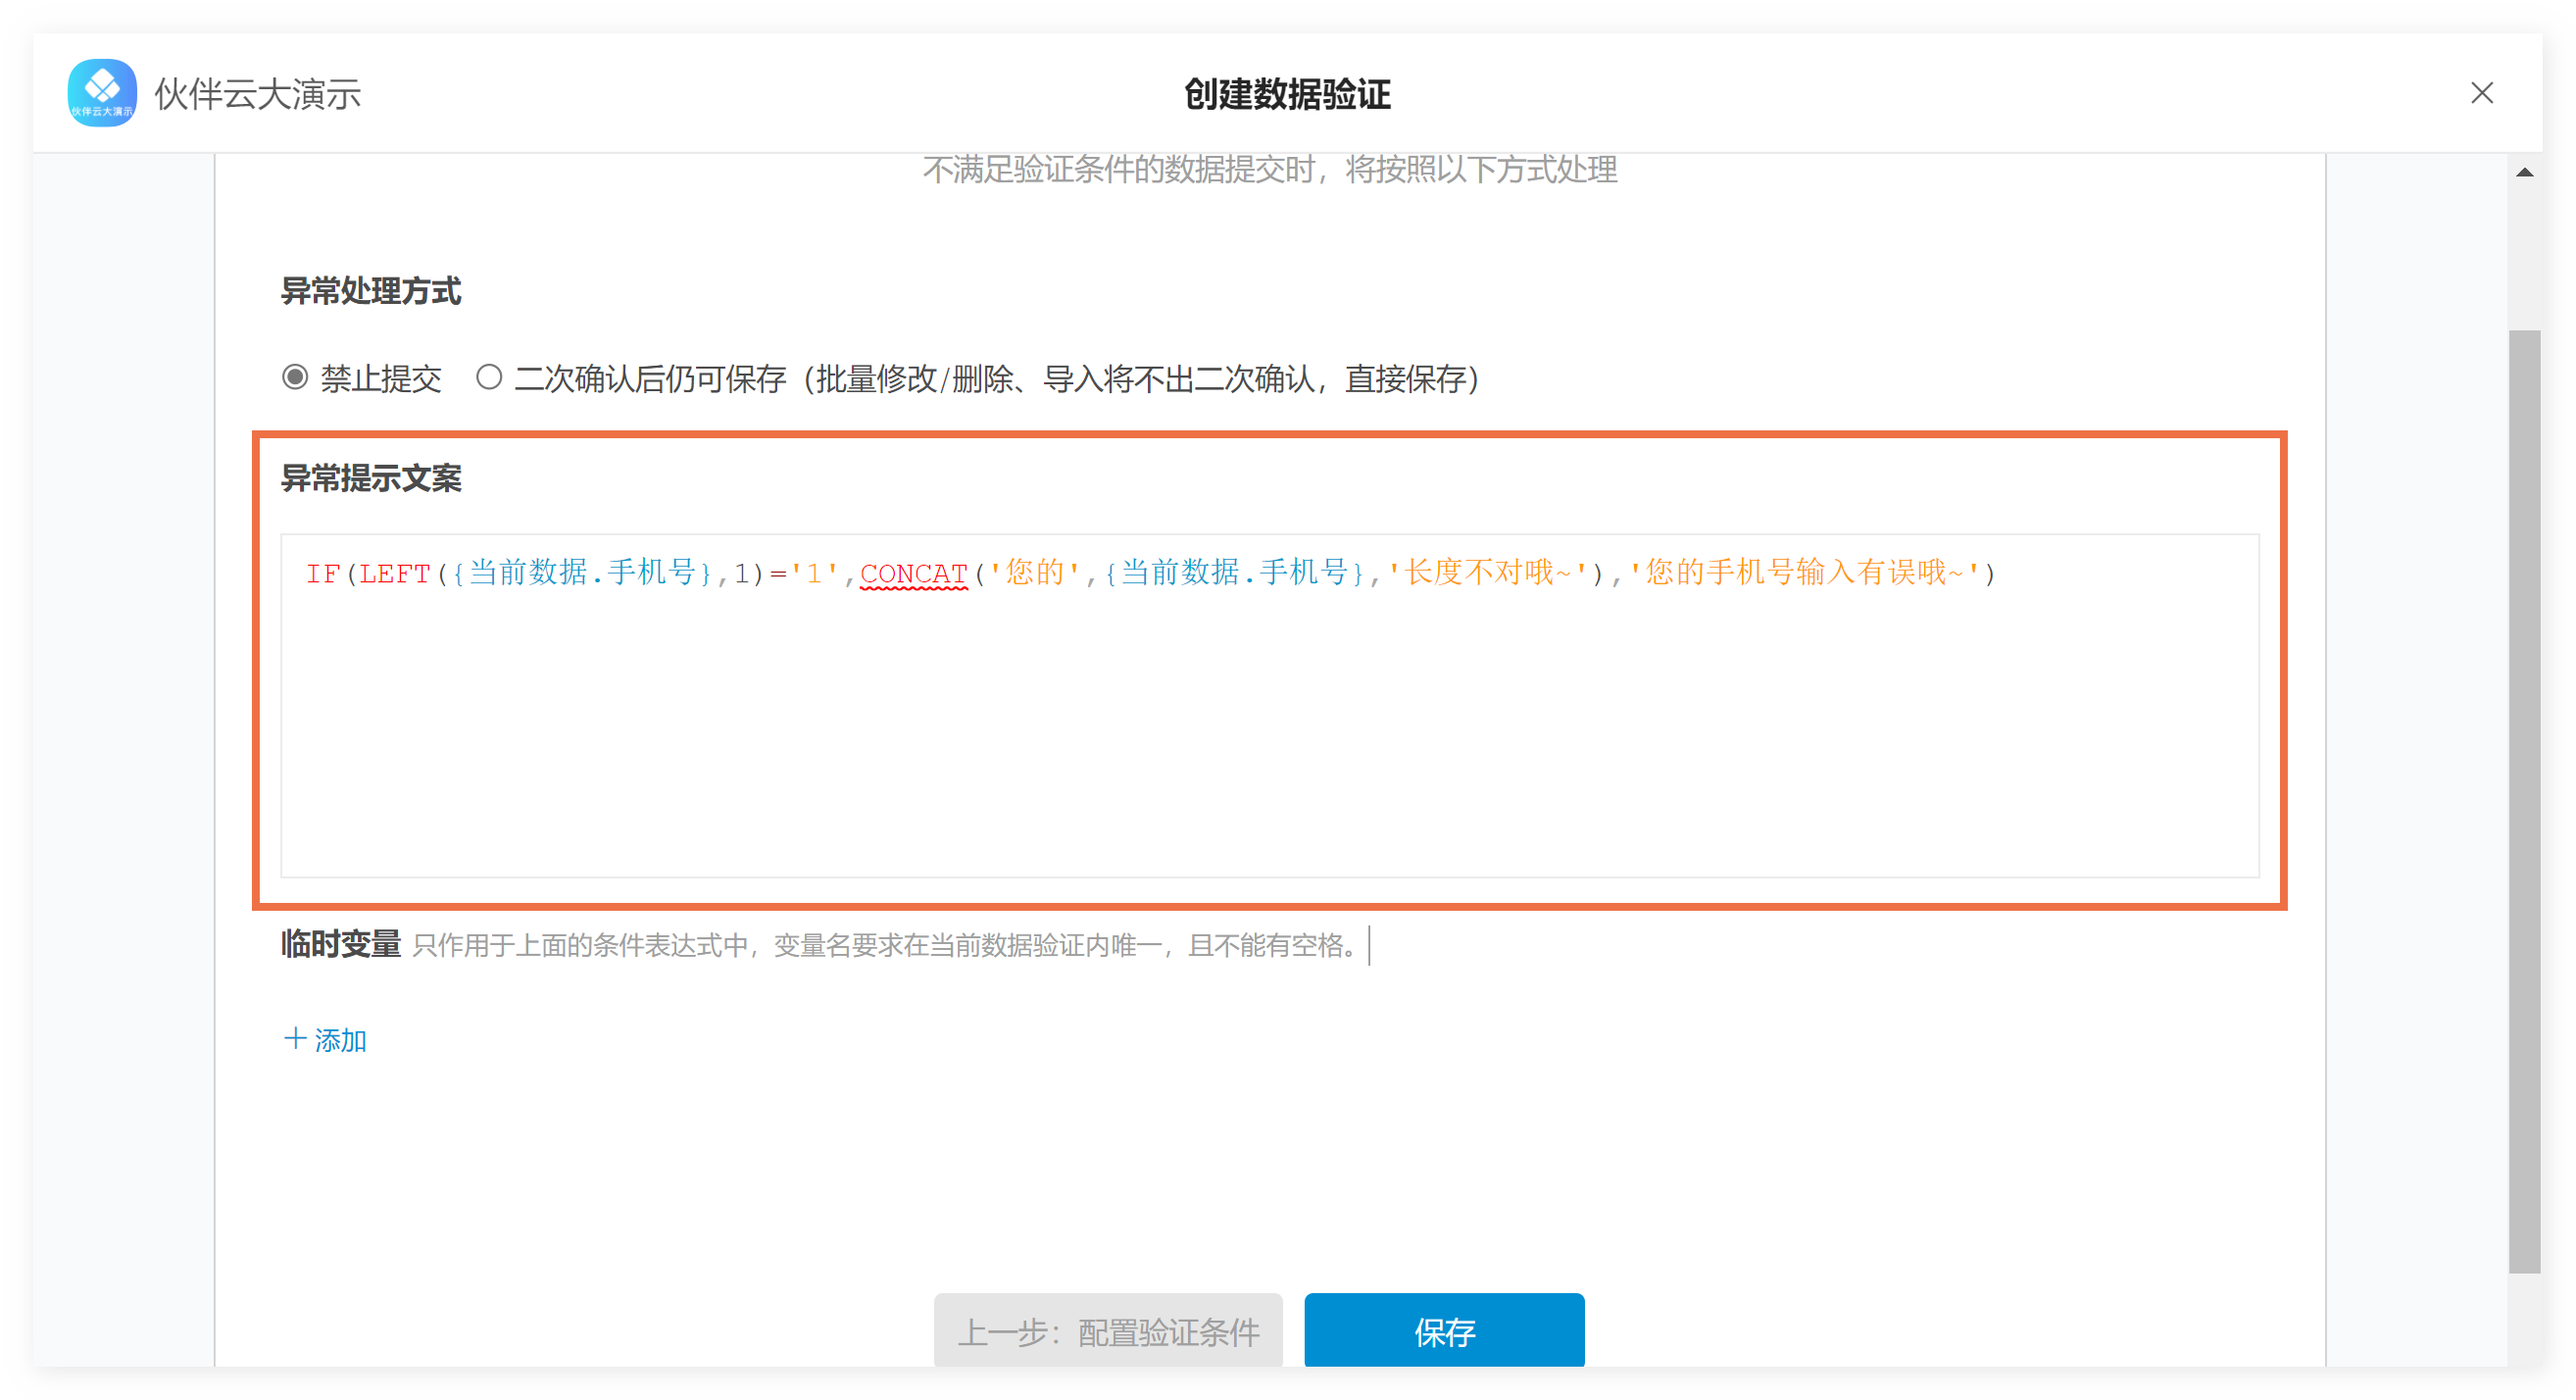Click the '长度不对哦~' string literal
Image resolution: width=2576 pixels, height=1400 pixels.
point(1487,574)
